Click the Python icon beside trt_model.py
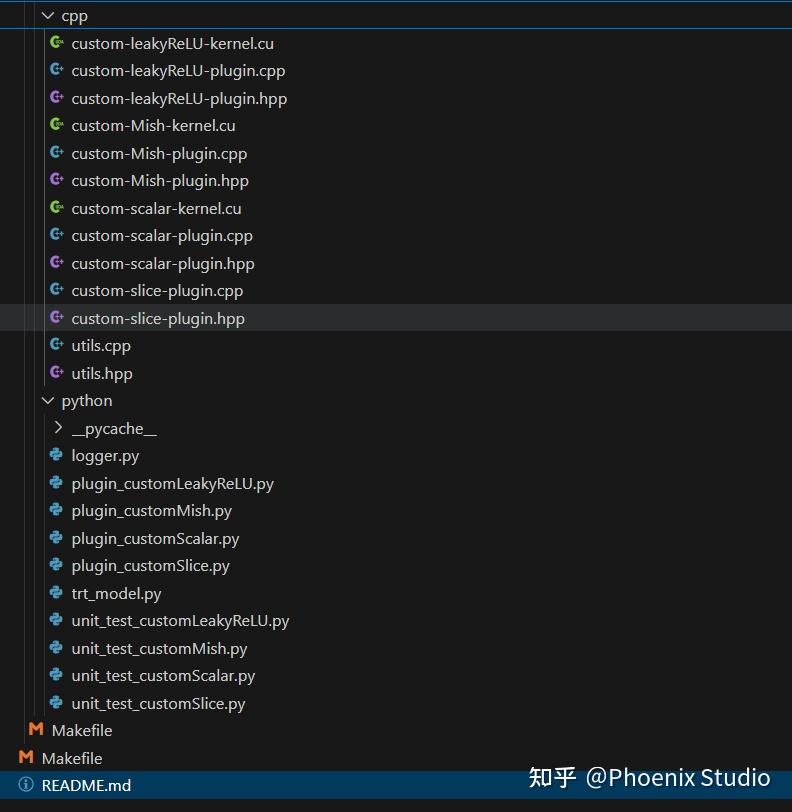This screenshot has width=792, height=812. coord(56,593)
